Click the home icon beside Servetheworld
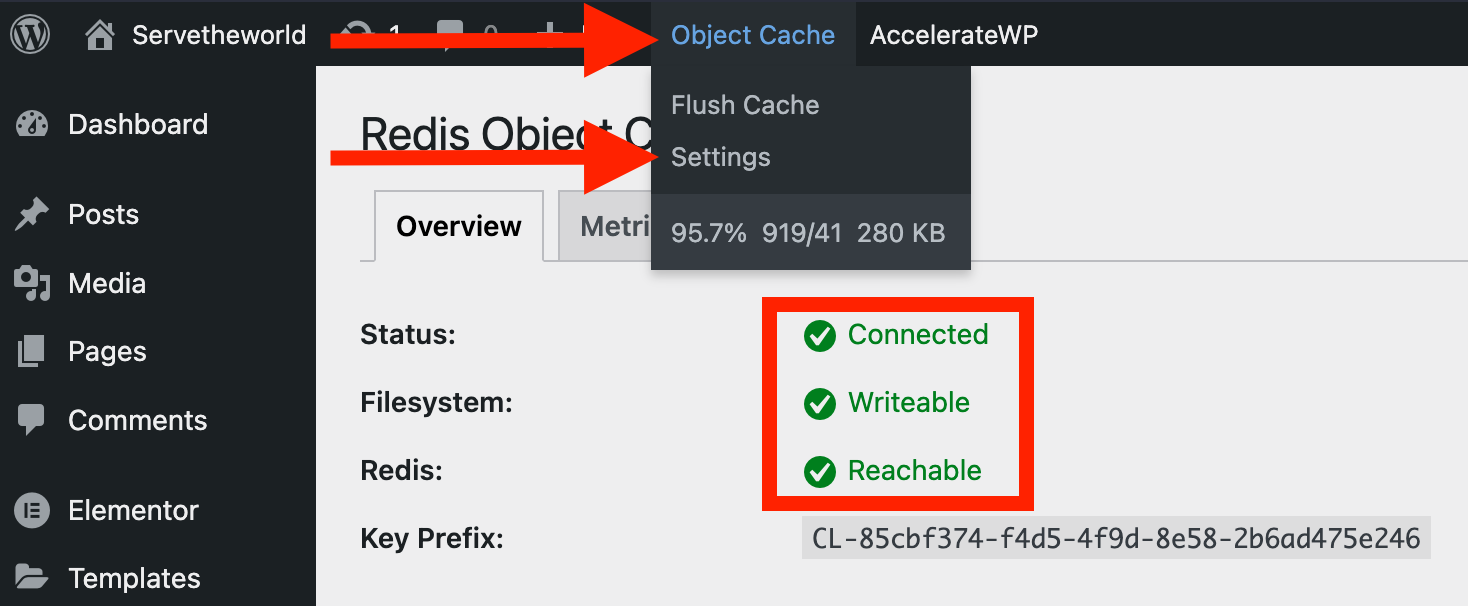The image size is (1468, 606). click(100, 36)
